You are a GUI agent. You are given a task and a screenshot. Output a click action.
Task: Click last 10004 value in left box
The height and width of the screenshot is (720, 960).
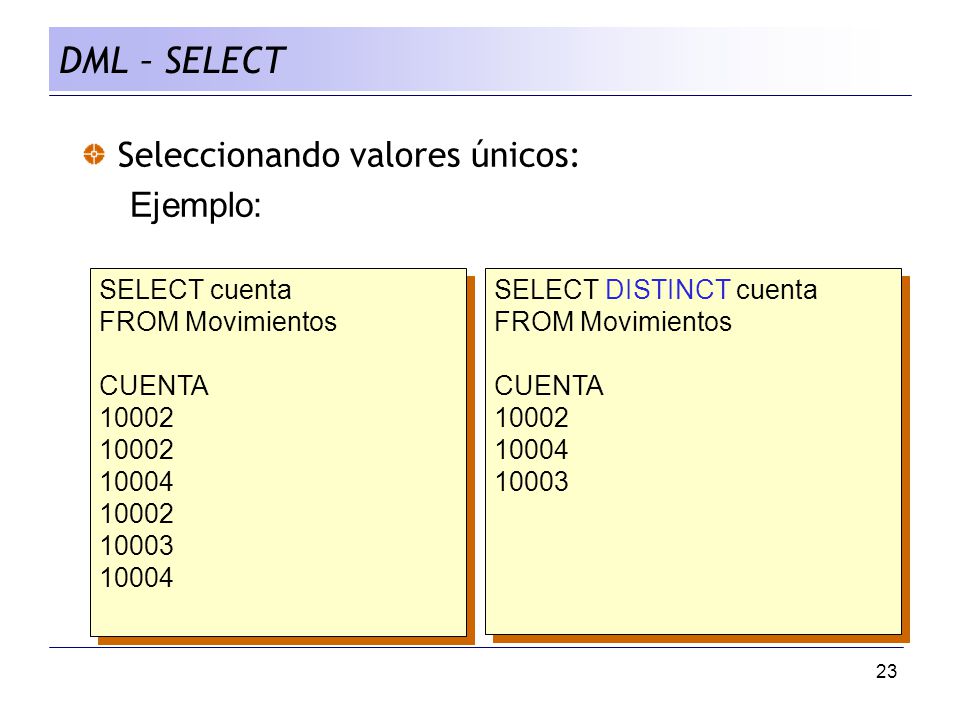137,577
